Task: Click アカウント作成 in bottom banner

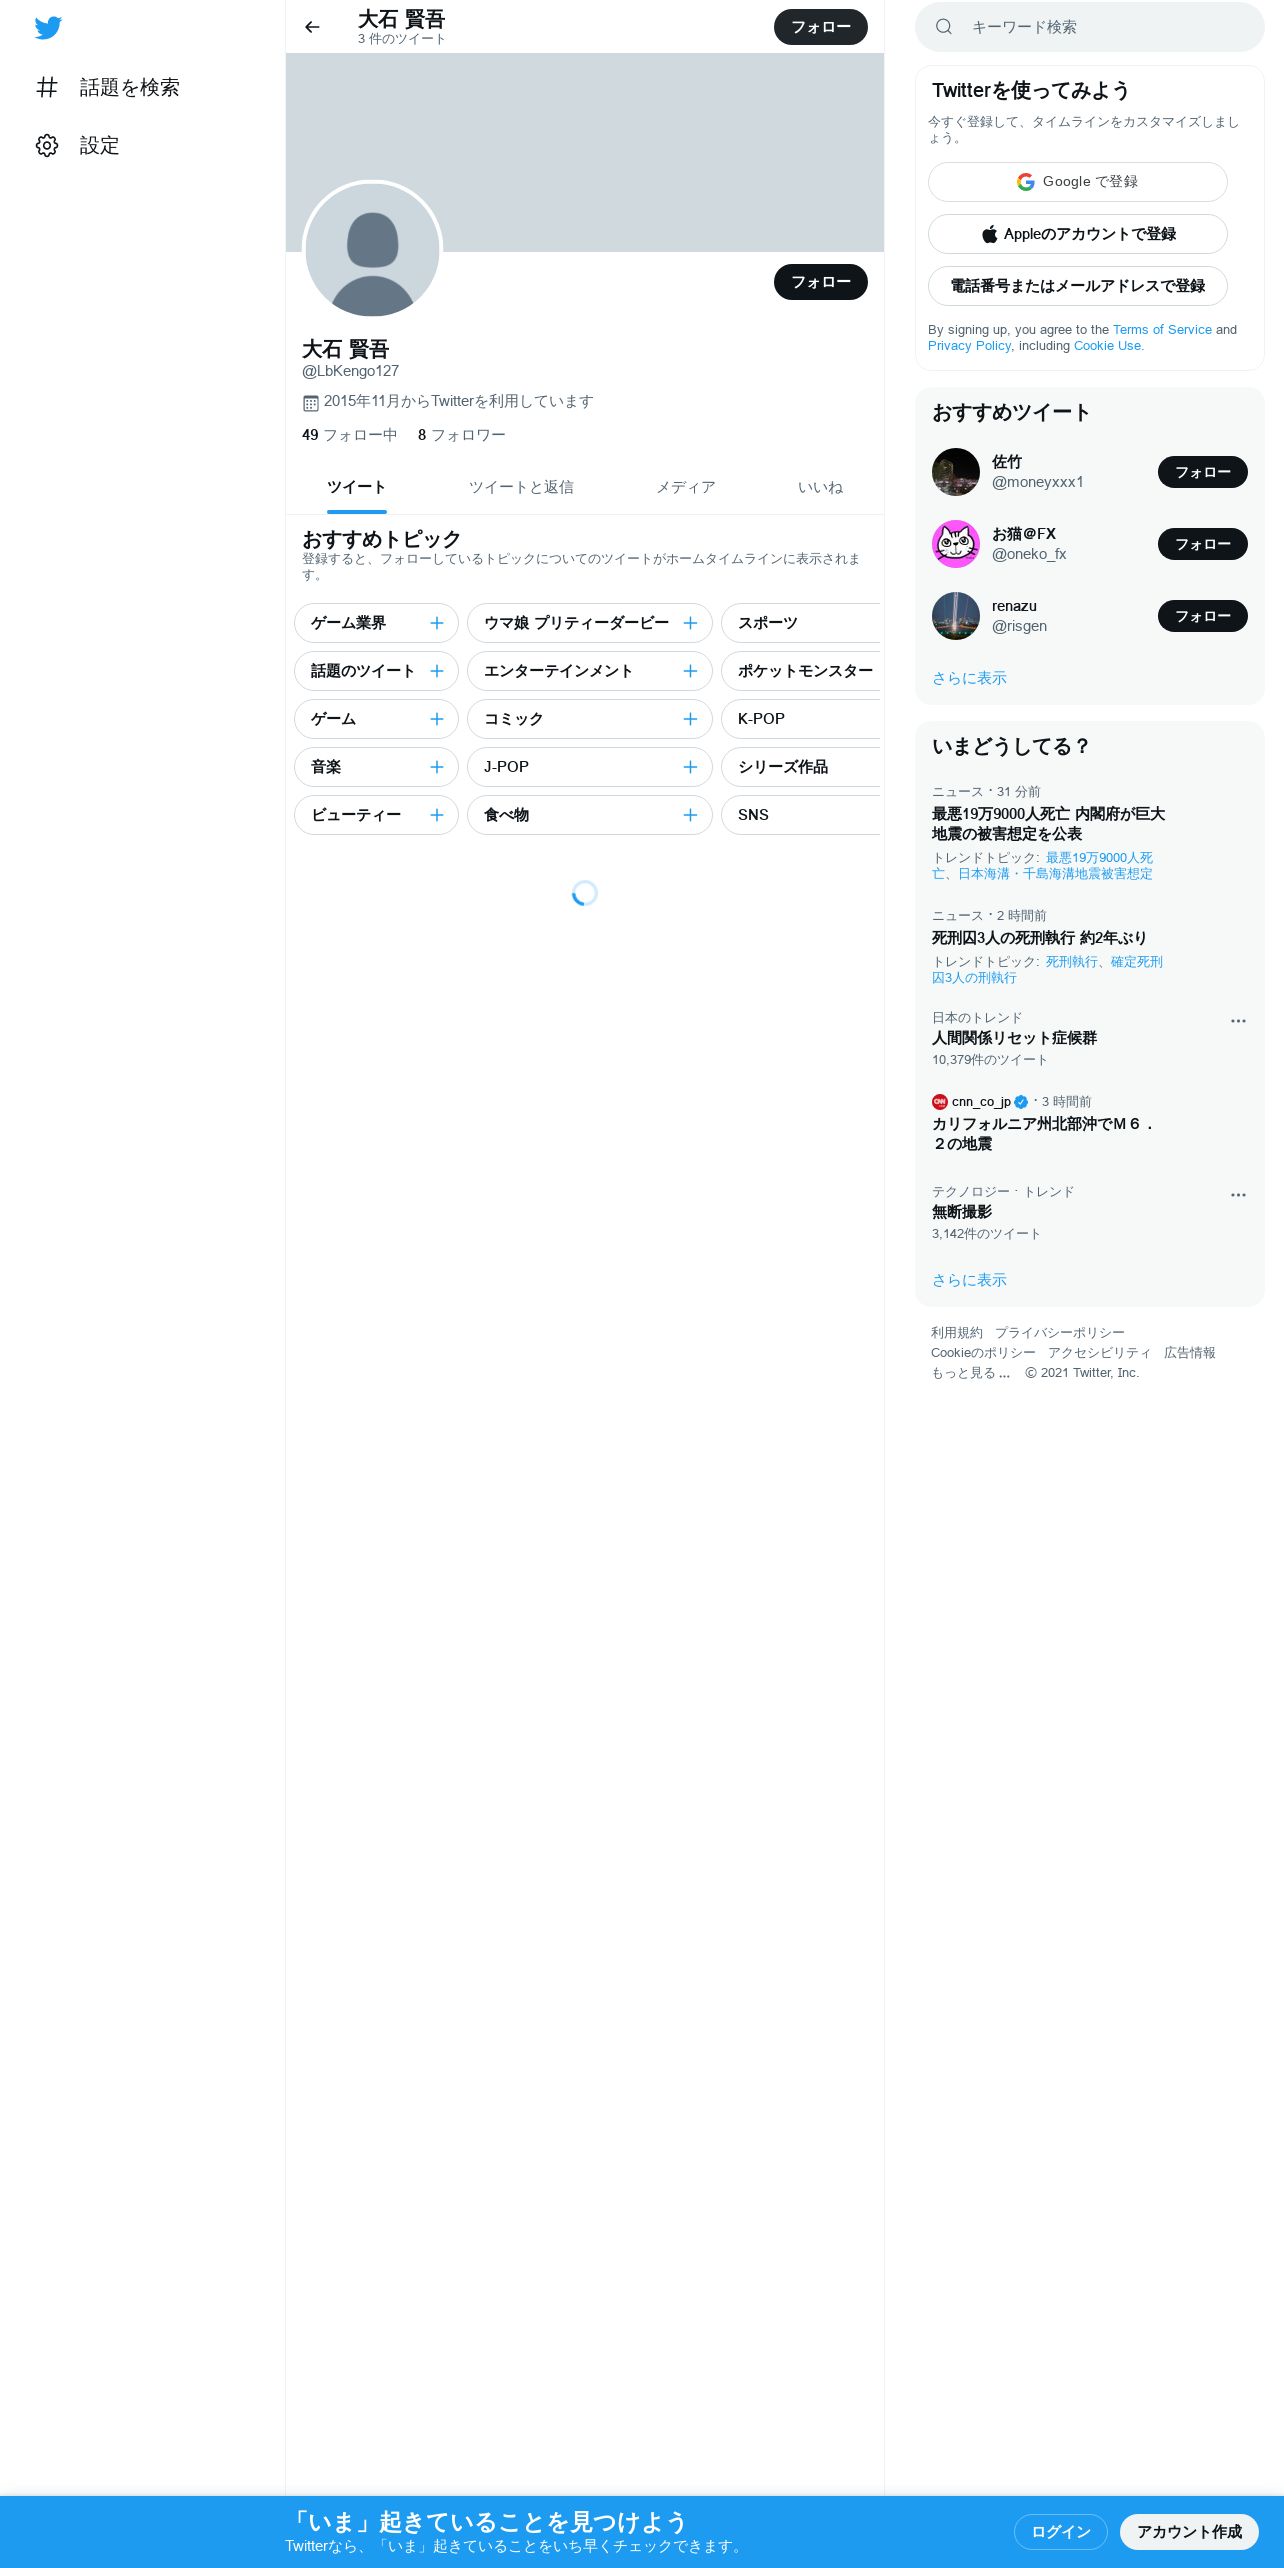Action: [1189, 2531]
